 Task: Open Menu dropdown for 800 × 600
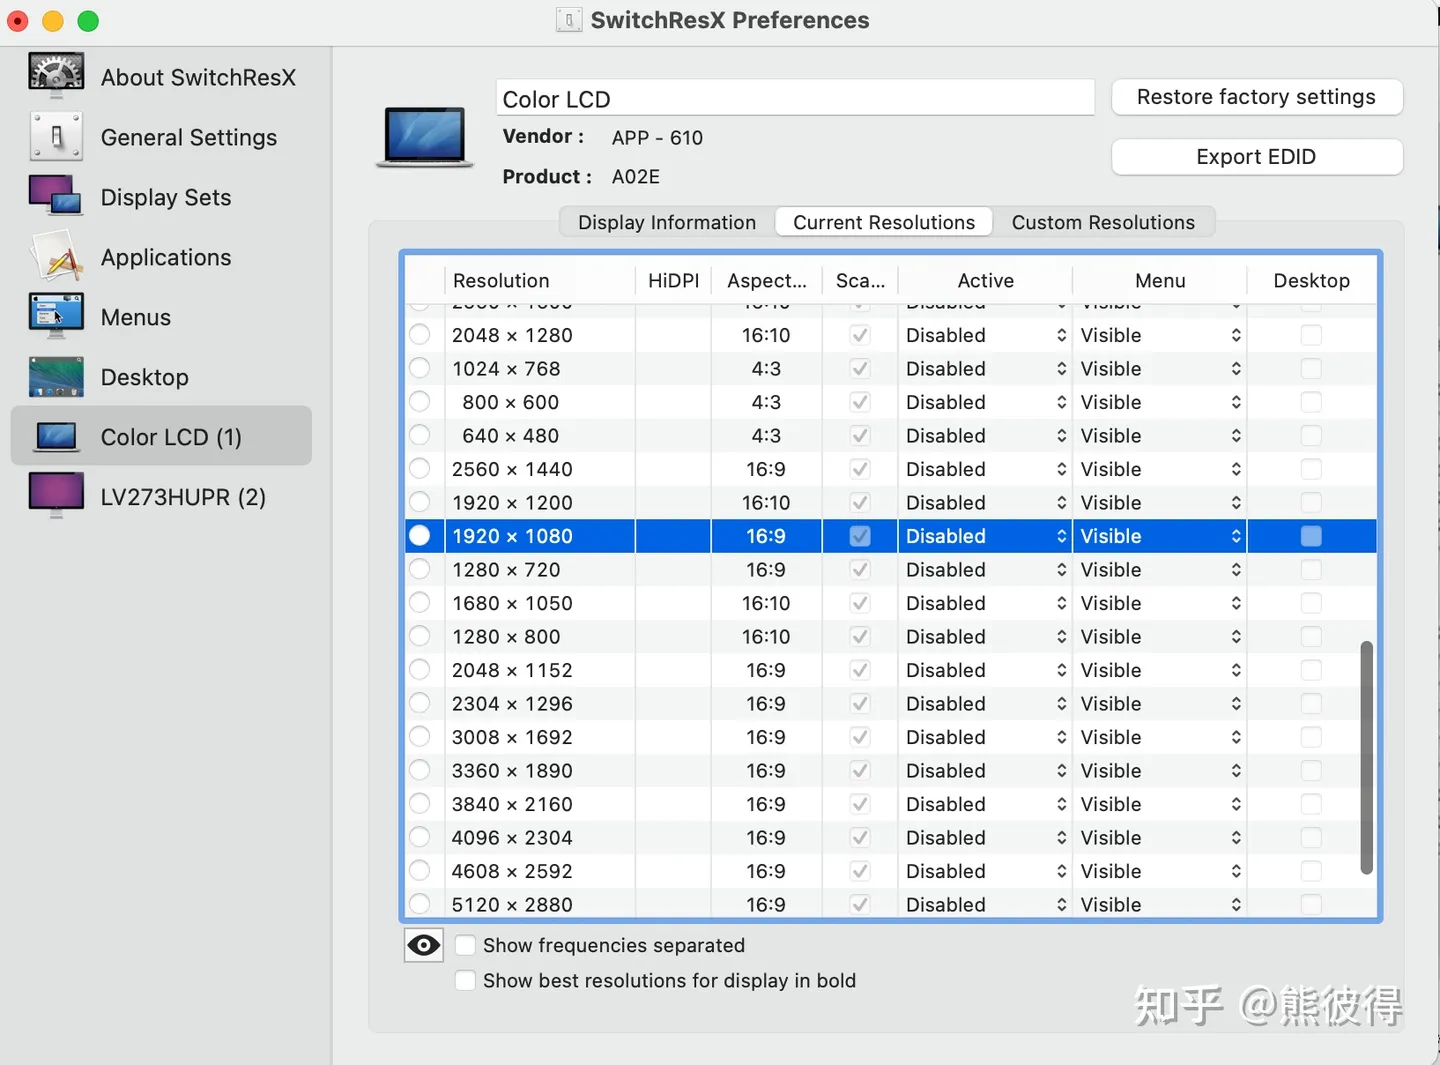point(1160,402)
